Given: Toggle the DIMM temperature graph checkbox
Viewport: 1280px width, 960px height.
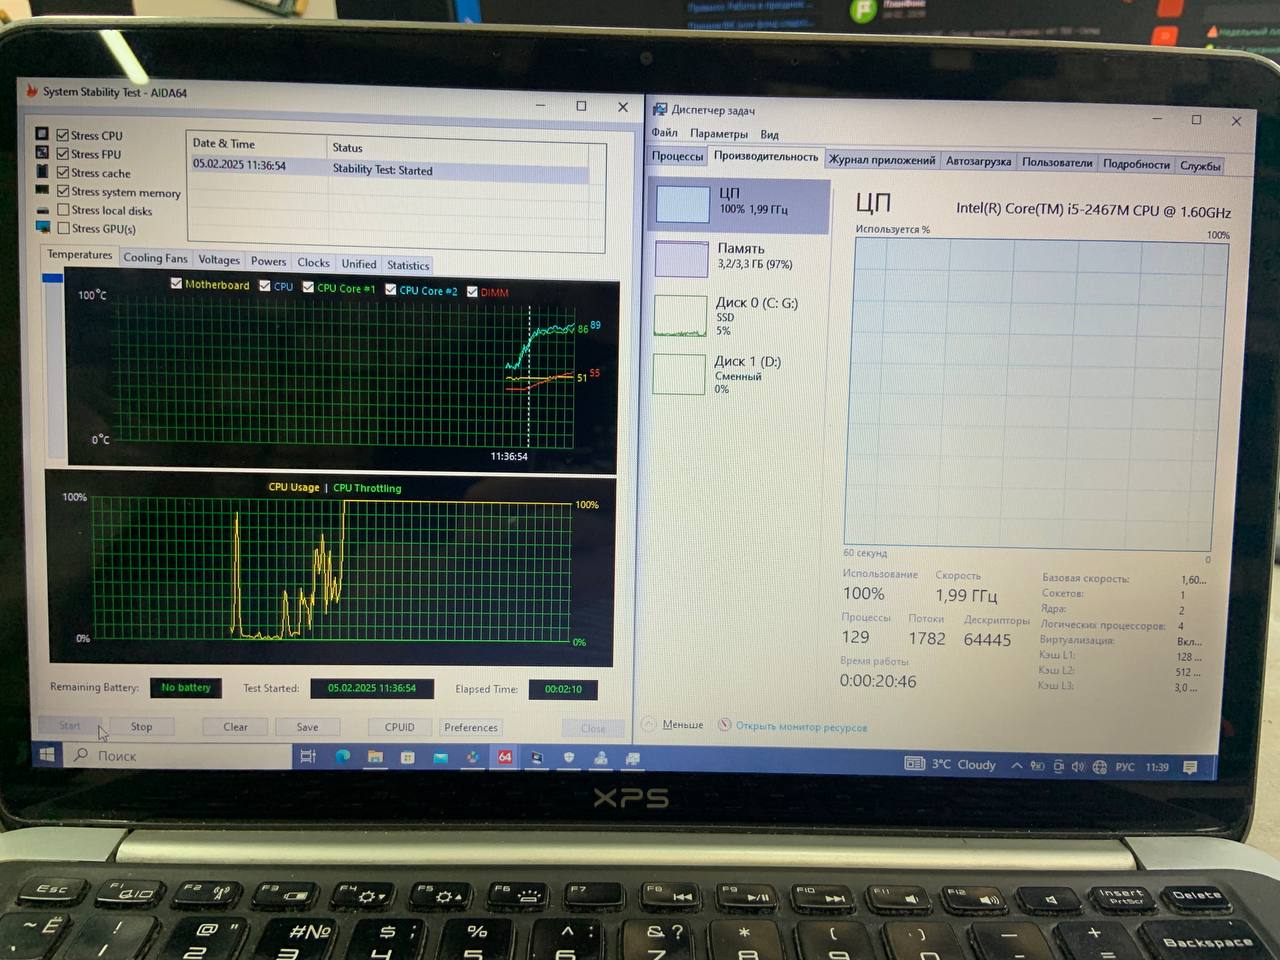Looking at the screenshot, I should click(x=472, y=291).
